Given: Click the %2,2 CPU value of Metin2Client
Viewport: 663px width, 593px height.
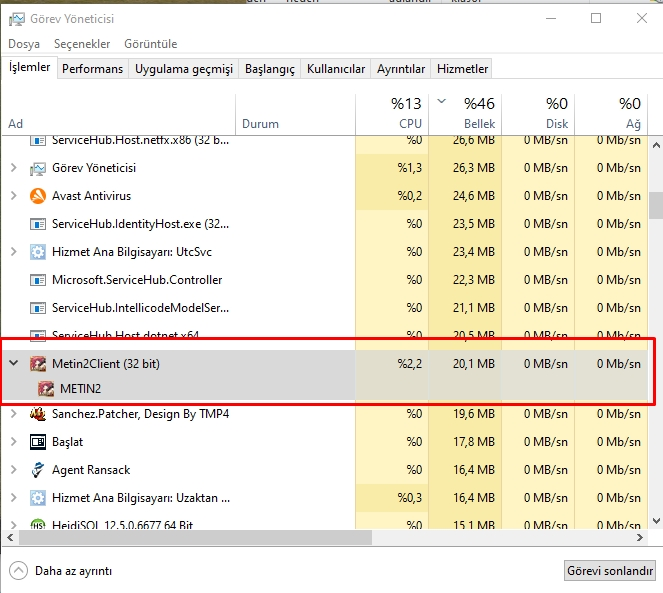Looking at the screenshot, I should (x=409, y=364).
